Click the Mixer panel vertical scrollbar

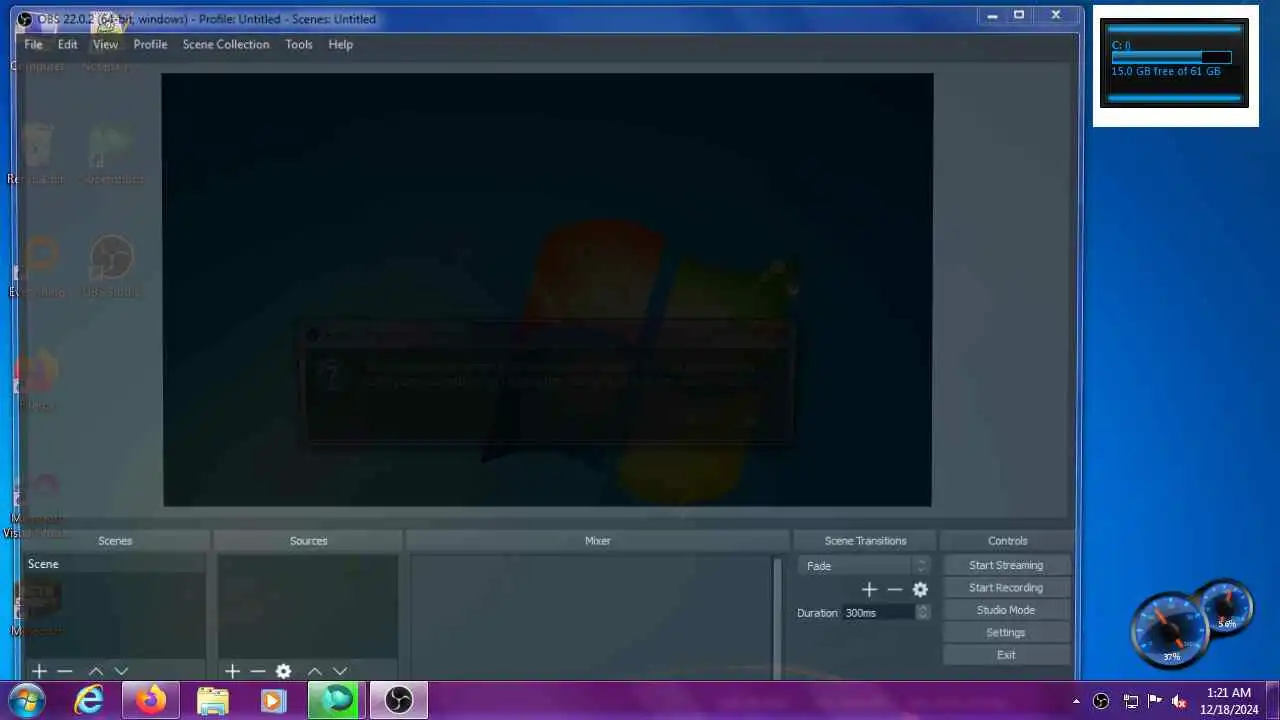point(778,618)
